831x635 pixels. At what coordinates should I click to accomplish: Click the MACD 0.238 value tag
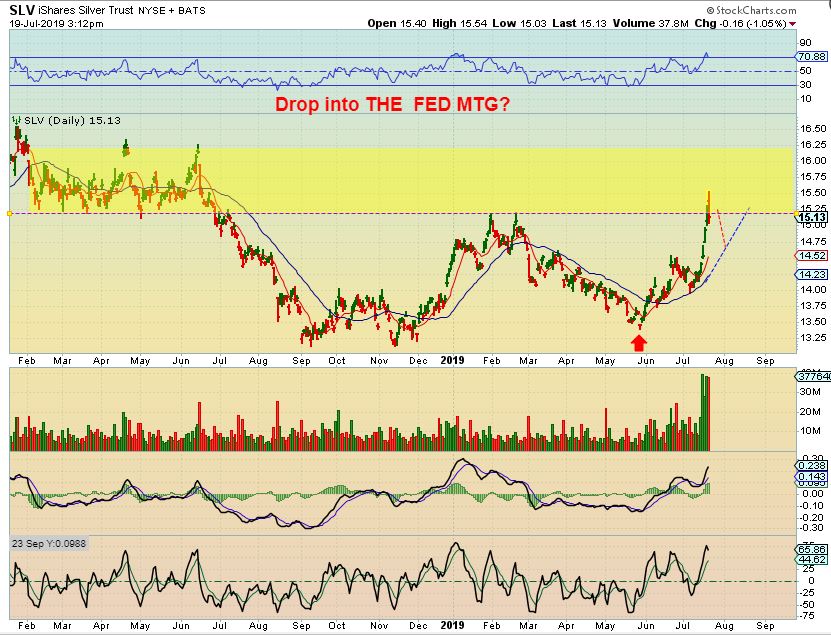coord(811,465)
